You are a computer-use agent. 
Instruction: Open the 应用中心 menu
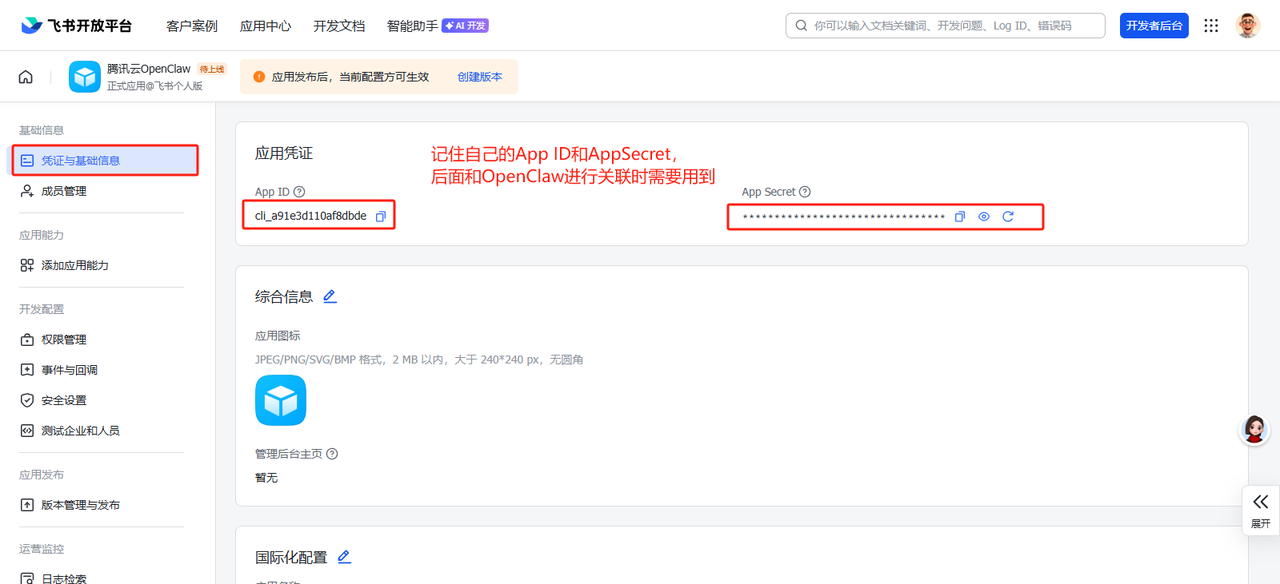(x=266, y=26)
